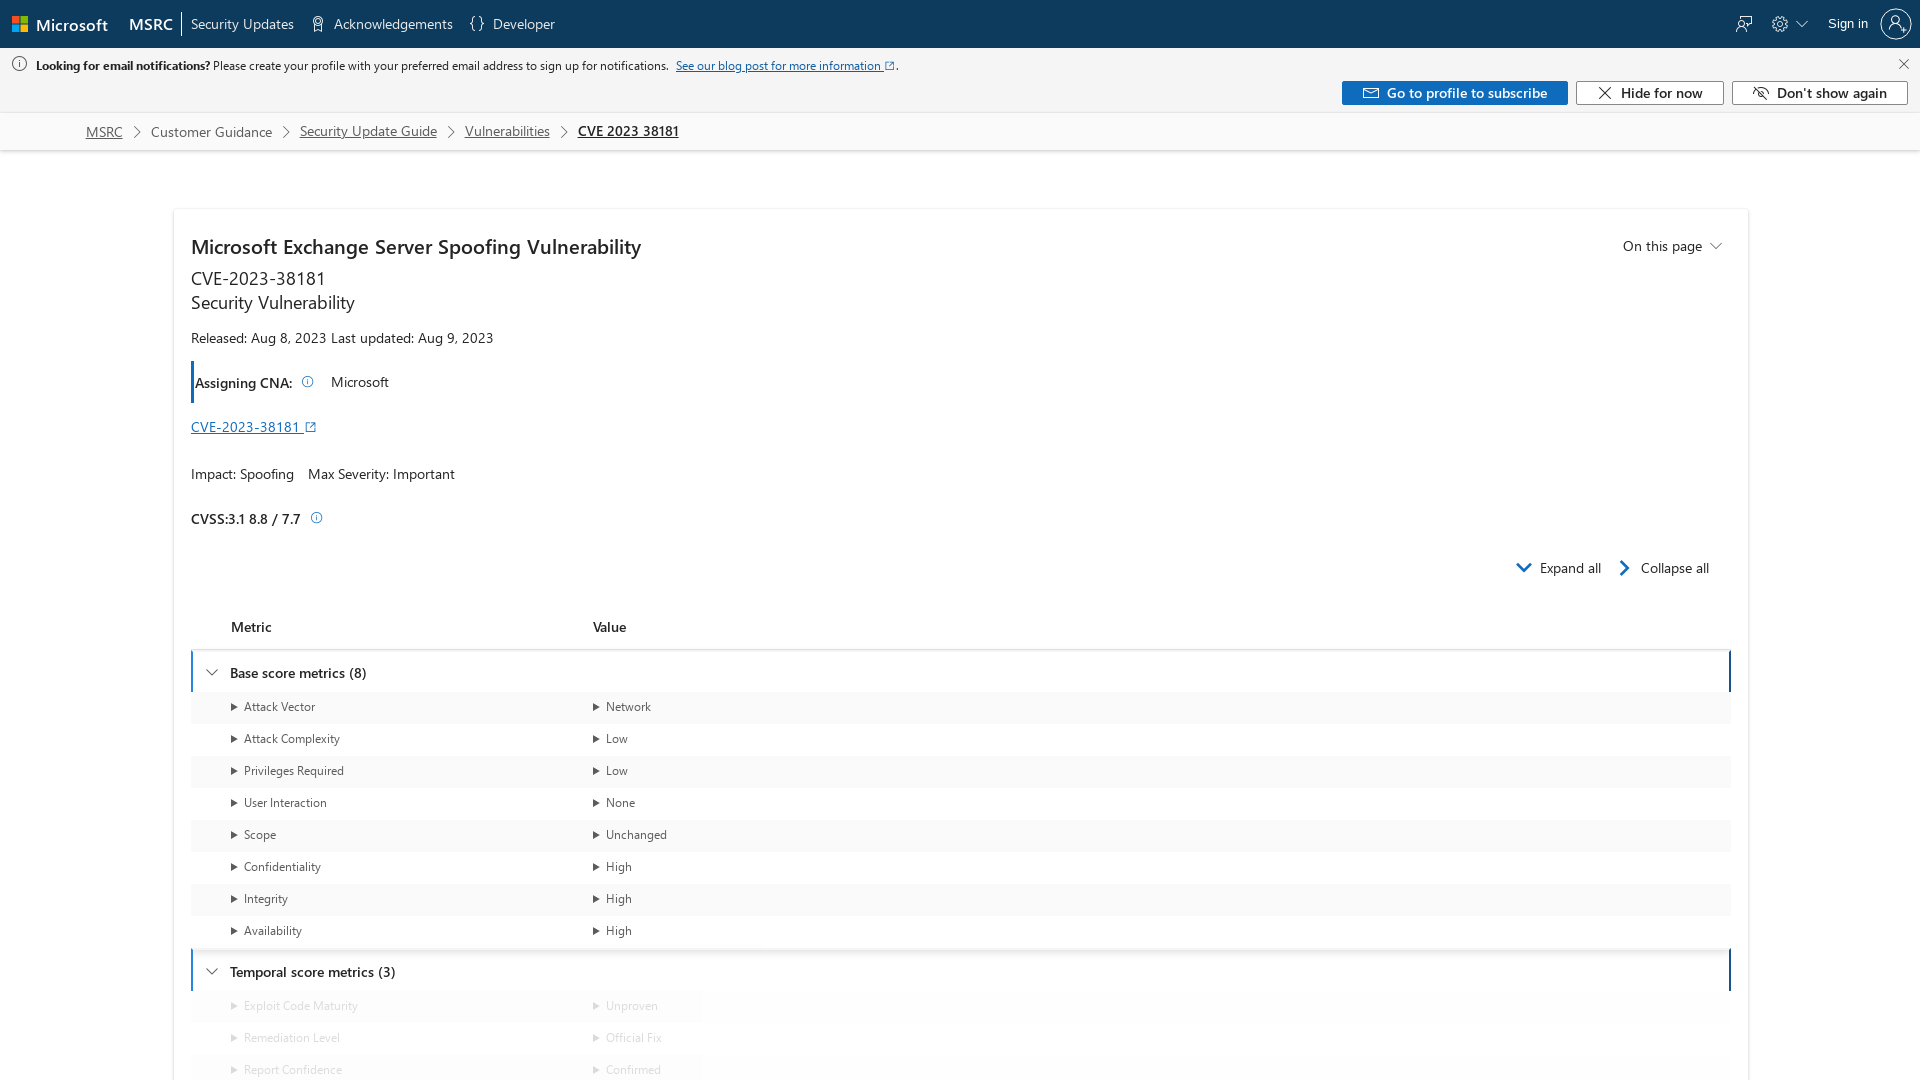The height and width of the screenshot is (1080, 1920).
Task: Expand the User Interaction metric row
Action: tap(278, 803)
